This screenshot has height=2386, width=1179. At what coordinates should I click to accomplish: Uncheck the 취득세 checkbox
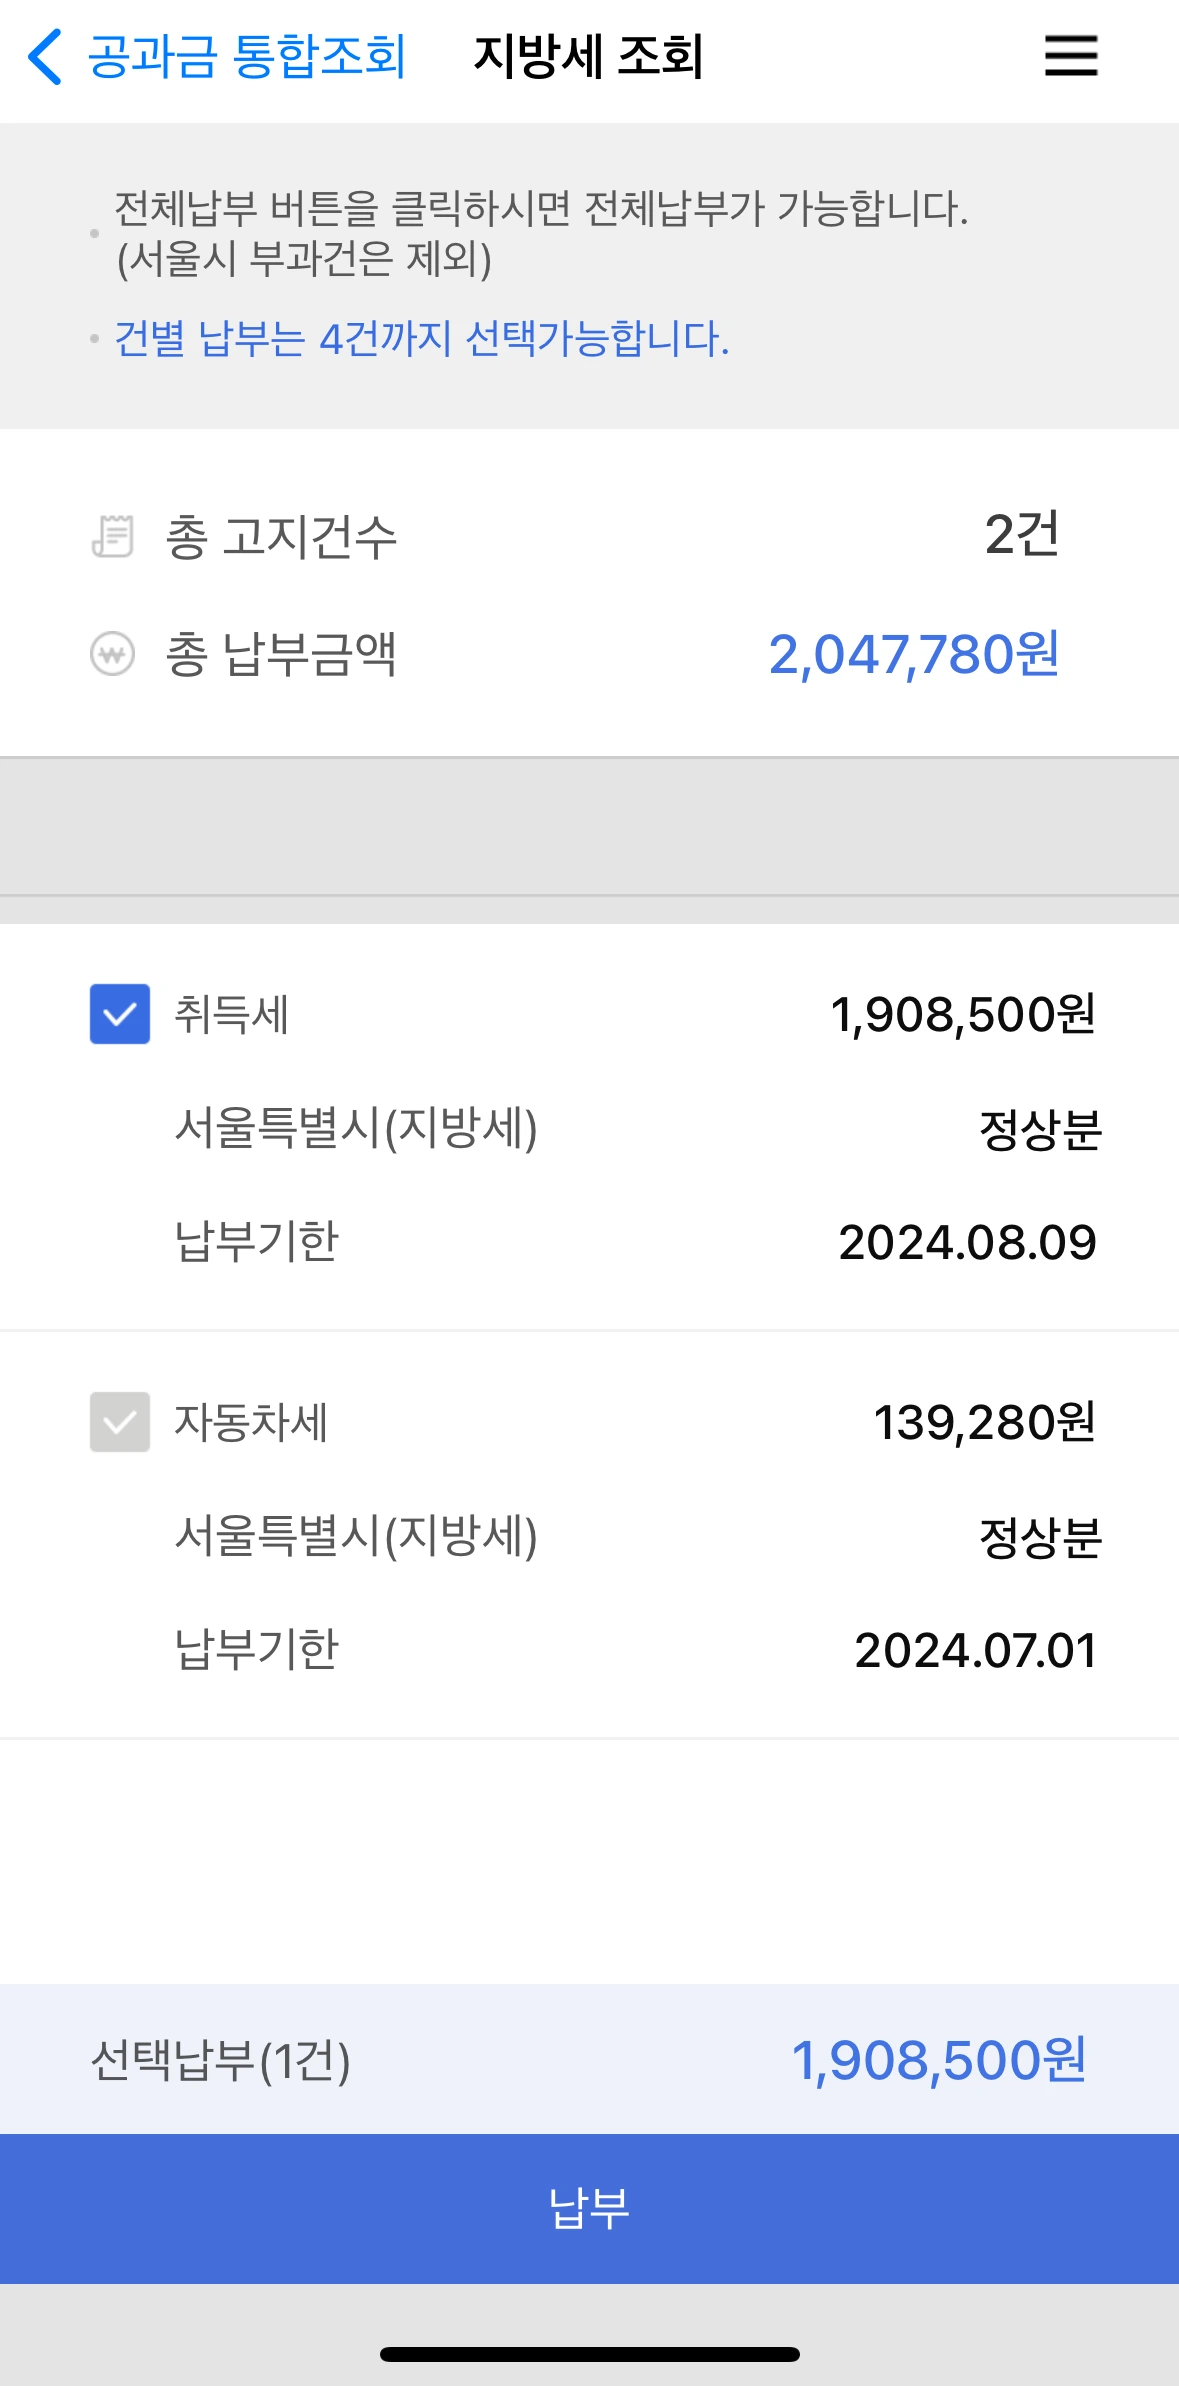[x=120, y=1014]
